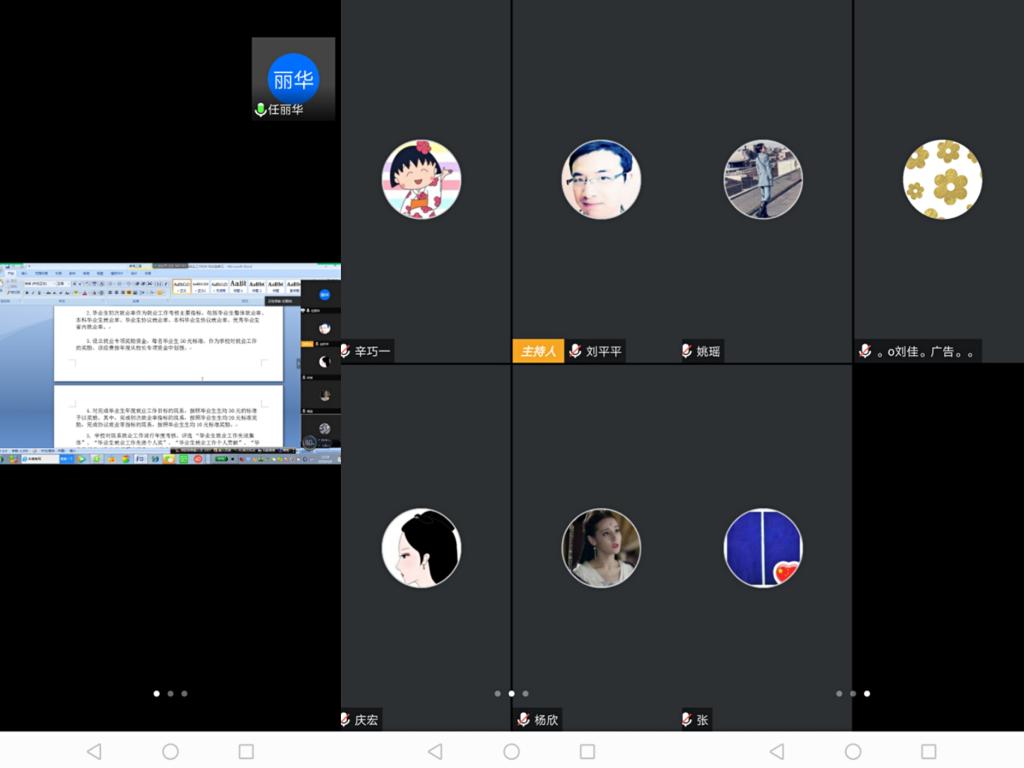This screenshot has width=1024, height=768.
Task: Select 辛巧一's cartoon girl avatar
Action: (x=421, y=179)
